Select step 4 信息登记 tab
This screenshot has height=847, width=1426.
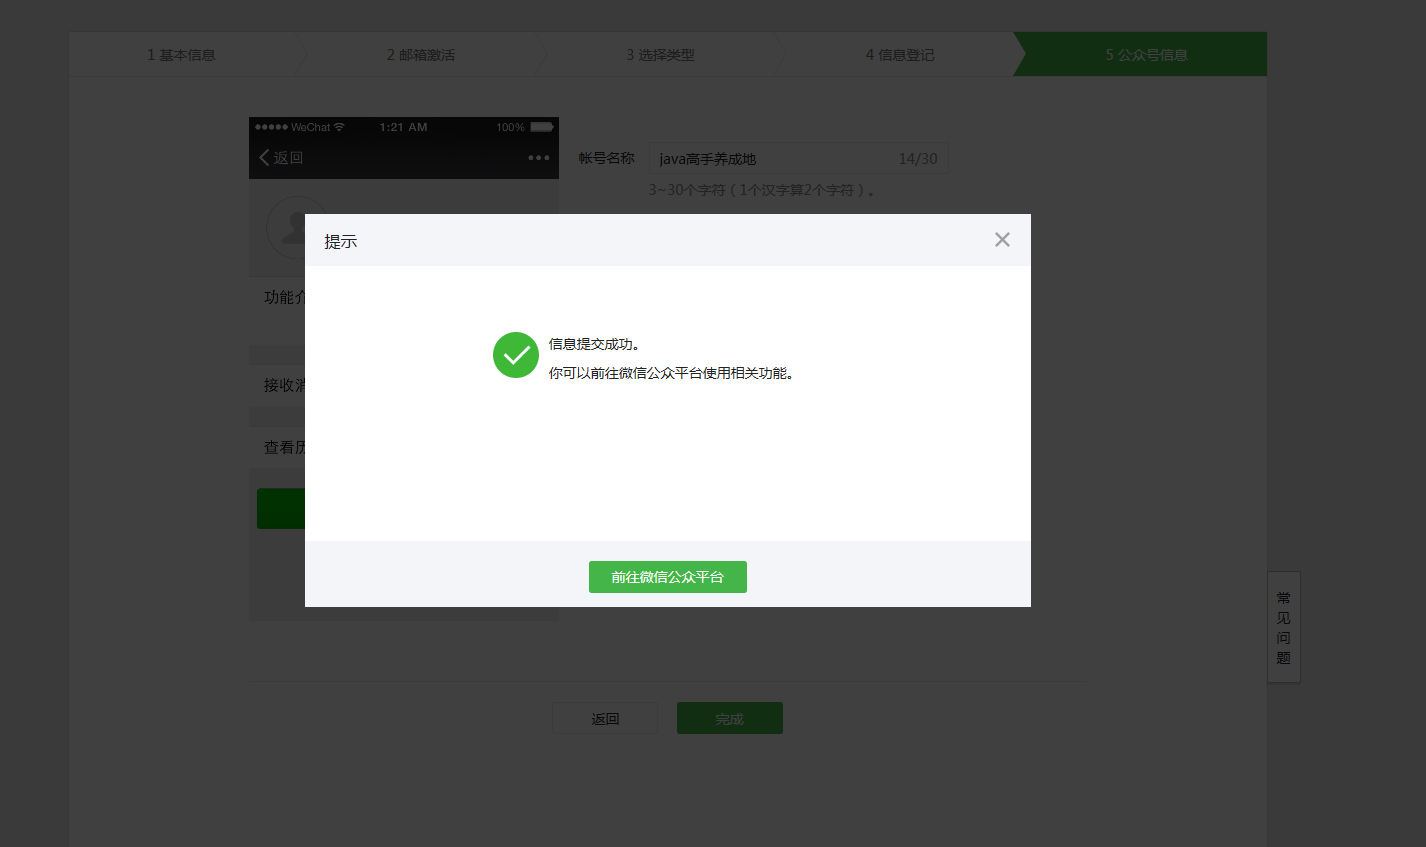900,55
